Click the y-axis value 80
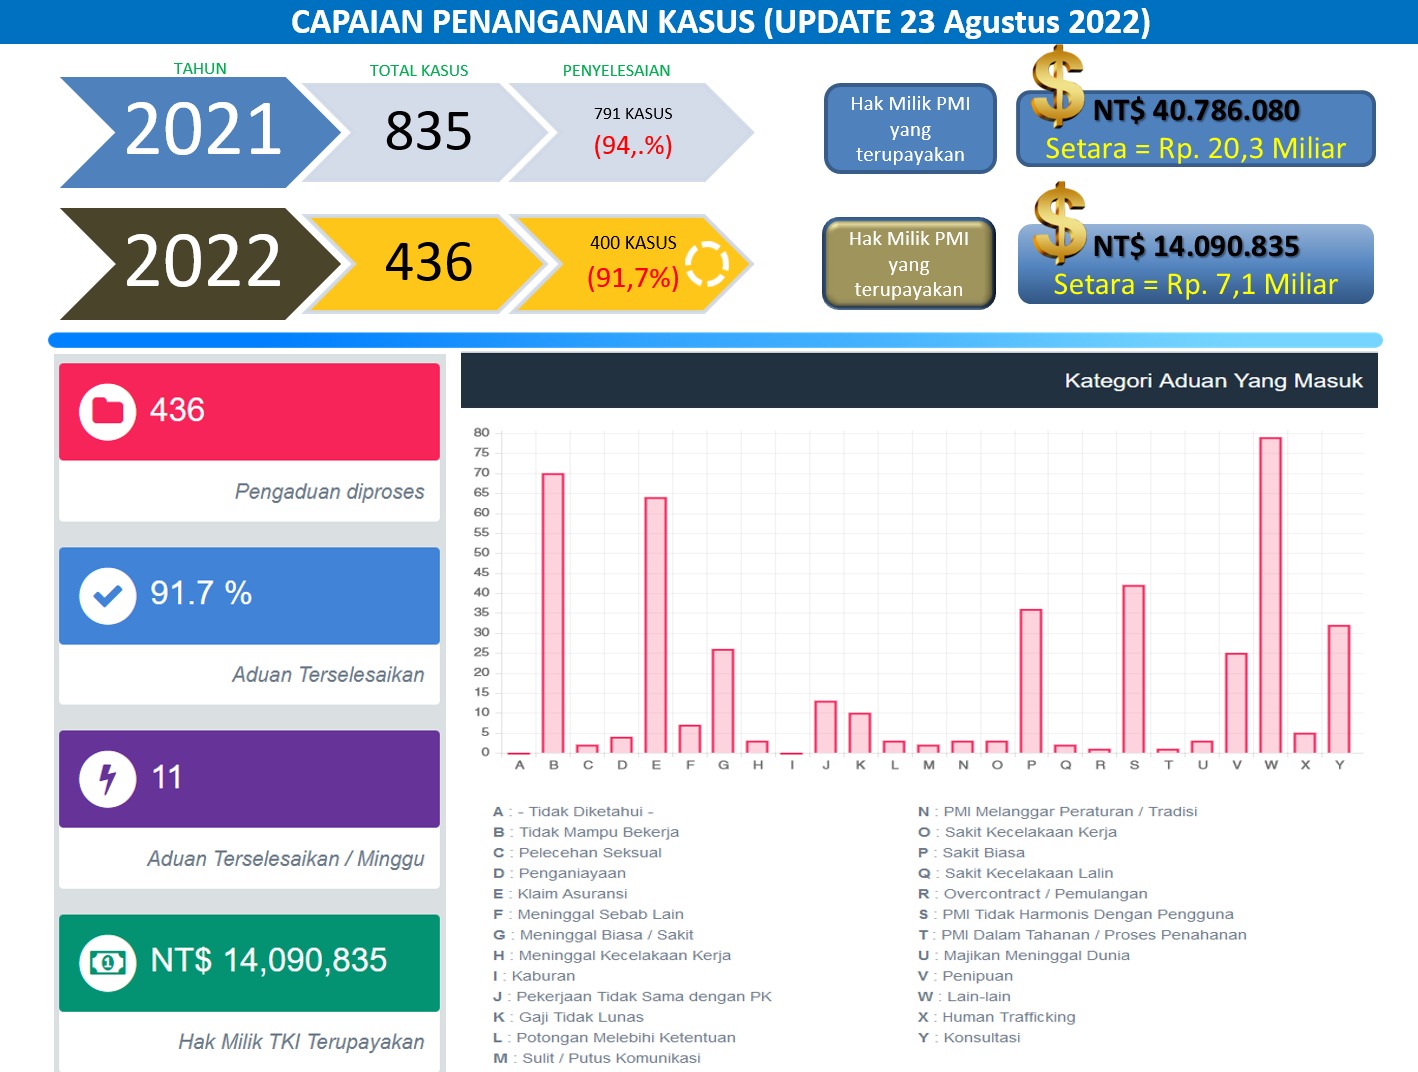1418x1072 pixels. click(x=482, y=433)
